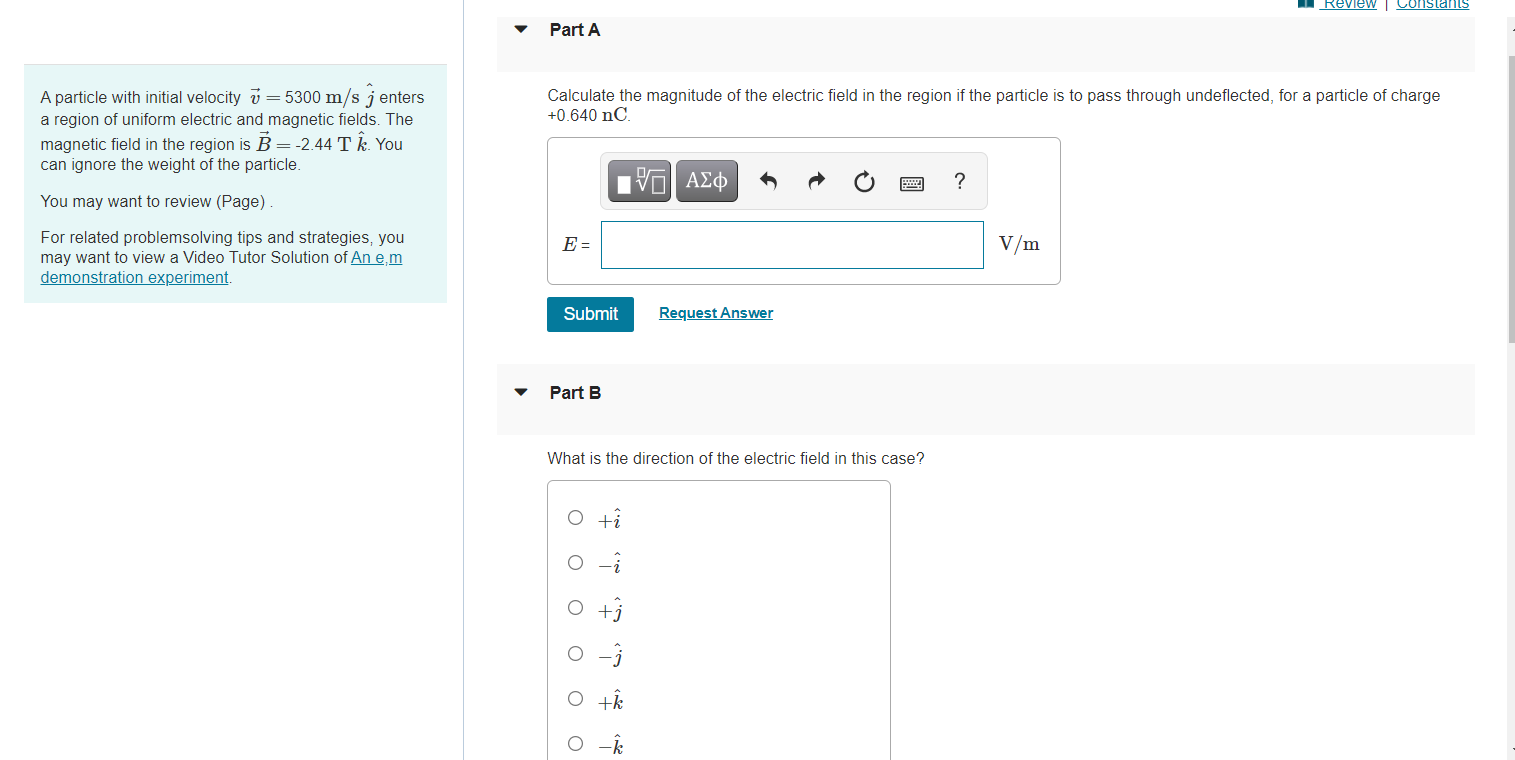This screenshot has width=1515, height=760.
Task: Open the math template palette icon
Action: pos(639,181)
